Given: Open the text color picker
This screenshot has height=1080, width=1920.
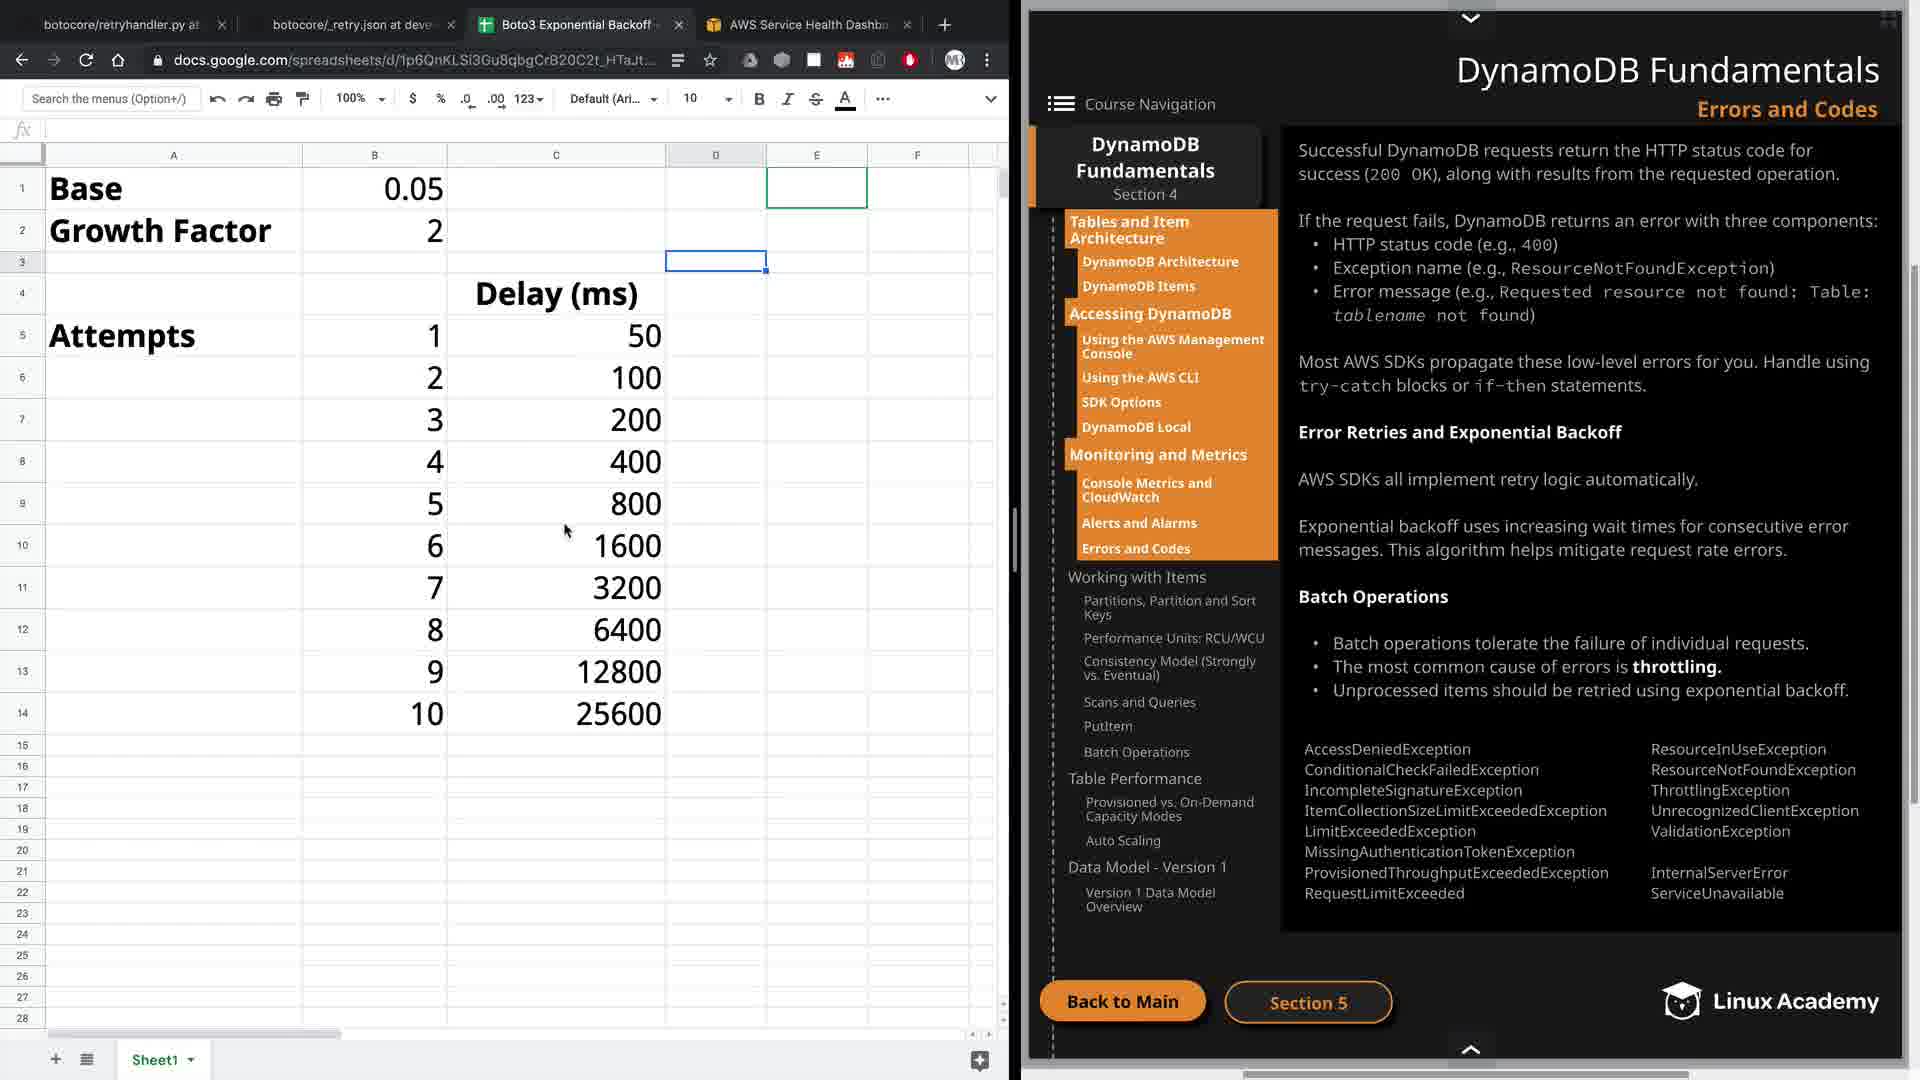Looking at the screenshot, I should 845,99.
